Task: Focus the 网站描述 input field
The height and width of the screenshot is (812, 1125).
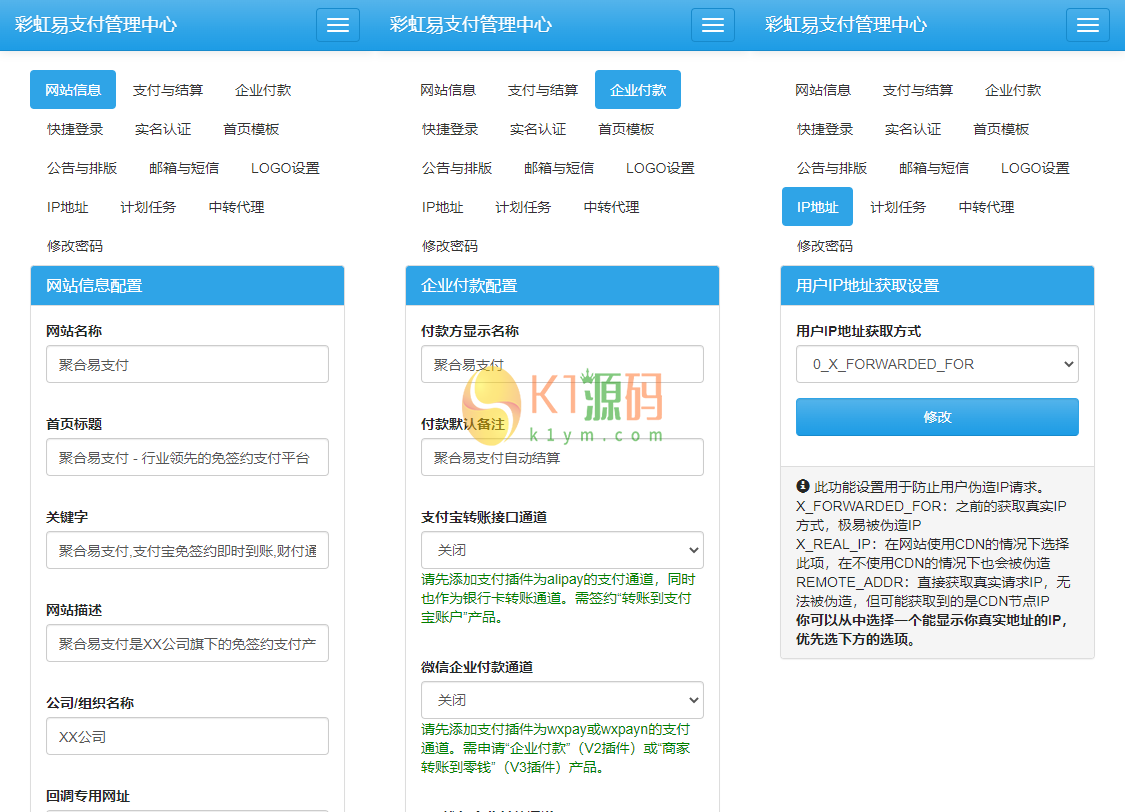Action: click(x=187, y=643)
